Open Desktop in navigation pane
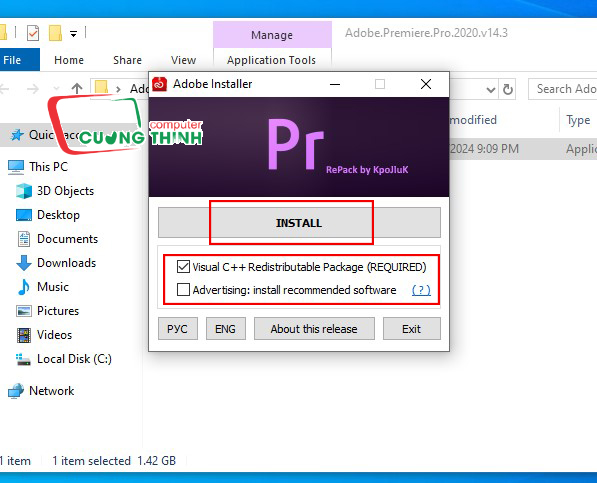 pyautogui.click(x=58, y=215)
